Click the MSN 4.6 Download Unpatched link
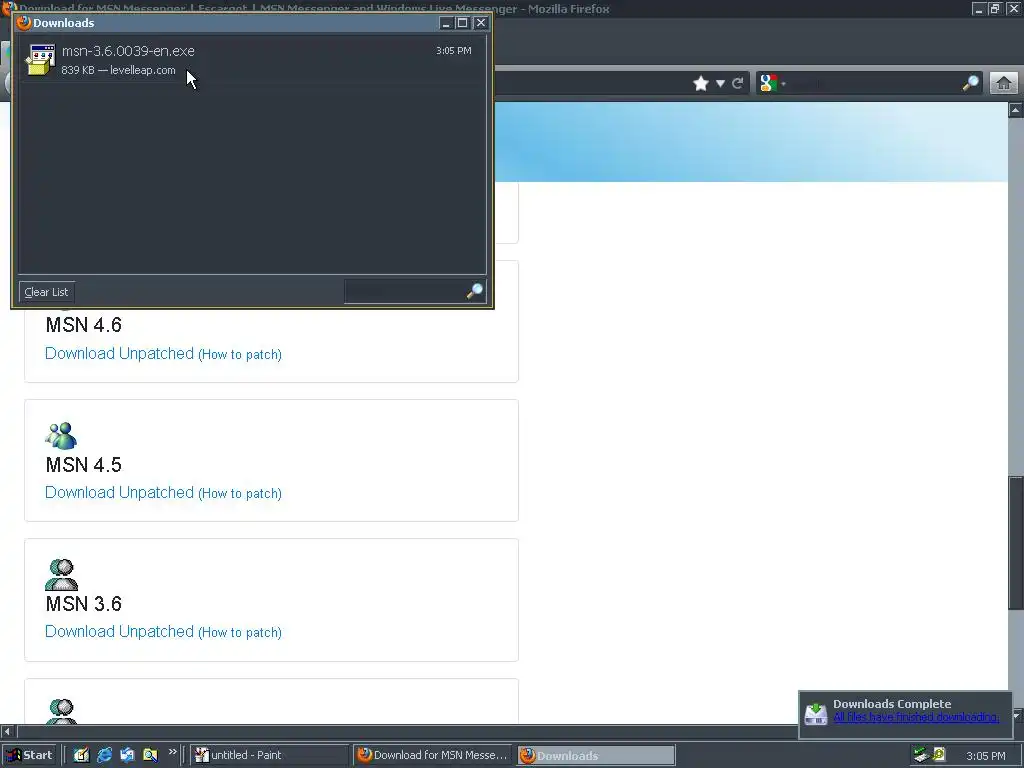1024x768 pixels. [120, 353]
